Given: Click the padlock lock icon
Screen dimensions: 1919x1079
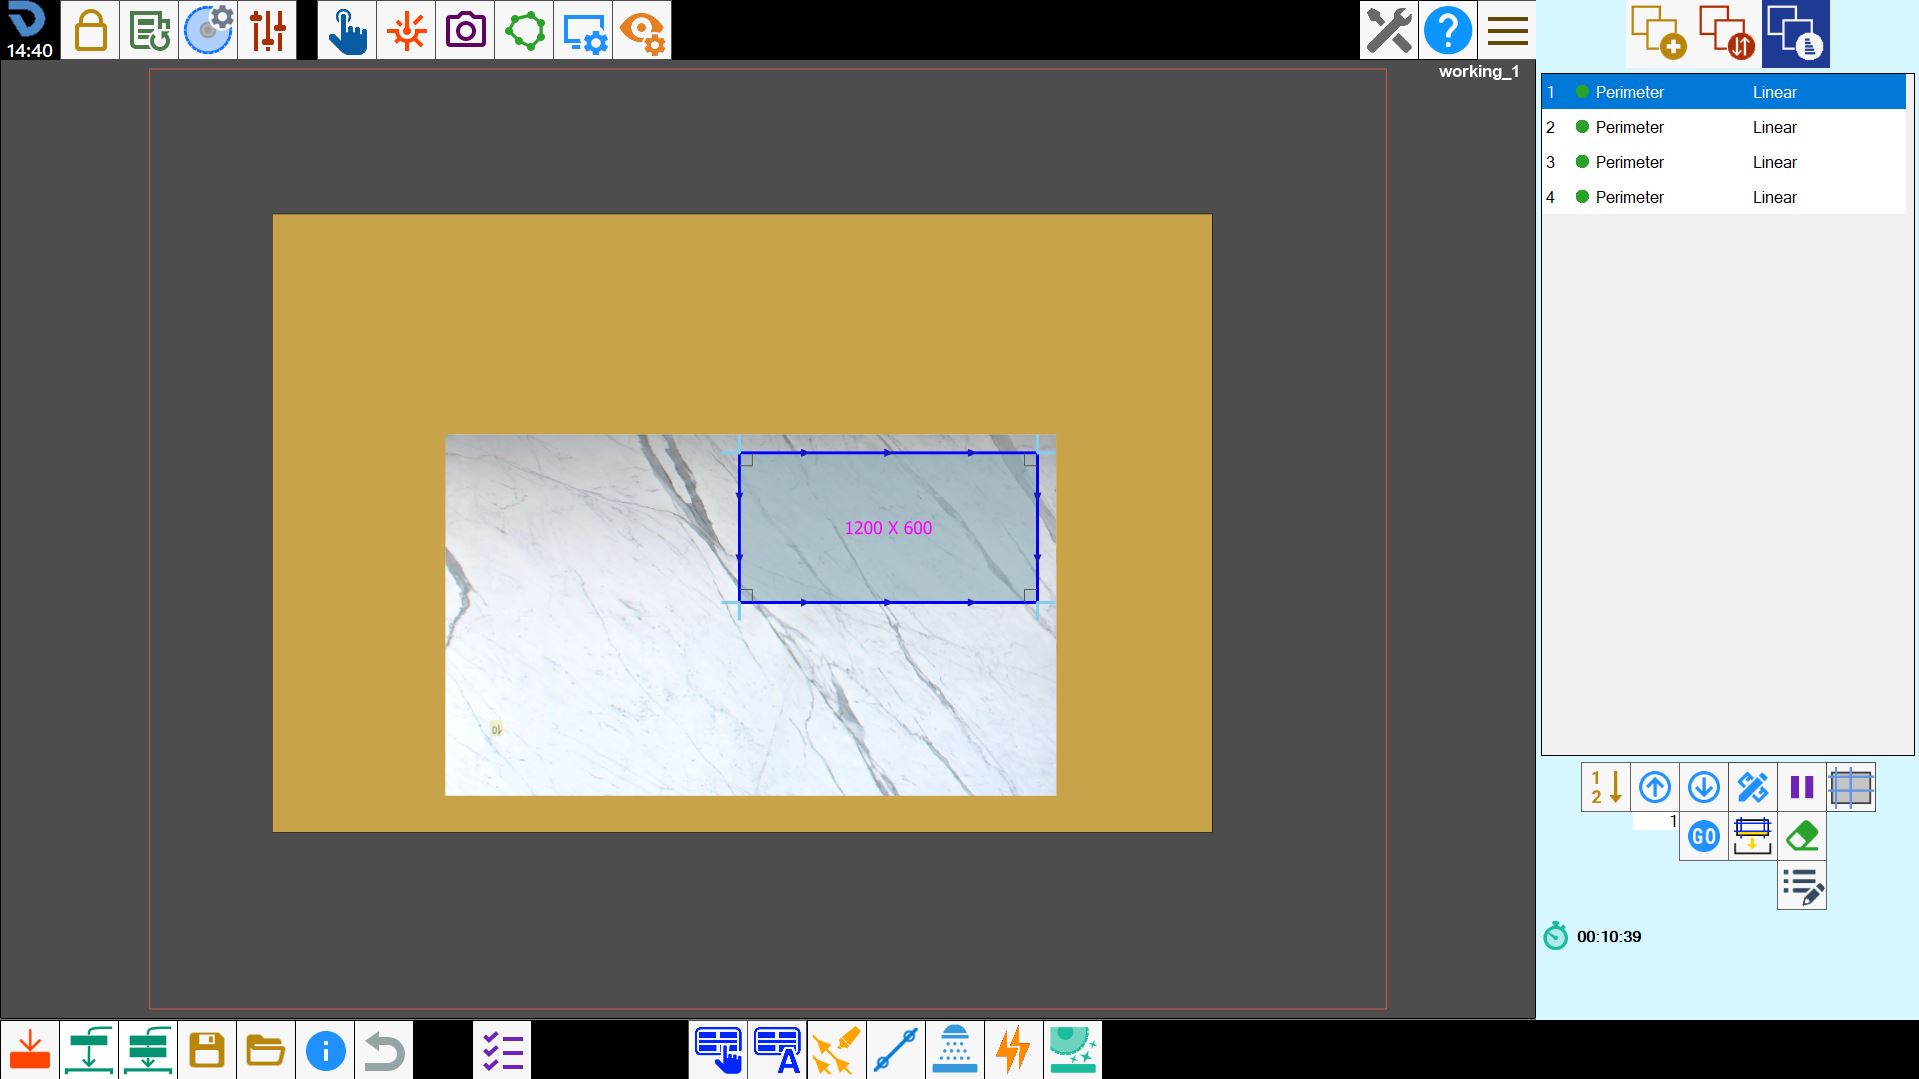Looking at the screenshot, I should pos(90,30).
